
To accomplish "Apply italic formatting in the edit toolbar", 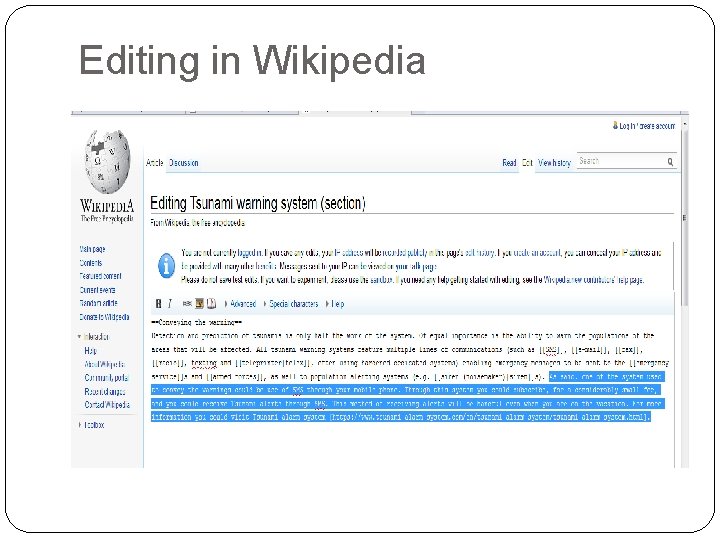I will tap(169, 304).
